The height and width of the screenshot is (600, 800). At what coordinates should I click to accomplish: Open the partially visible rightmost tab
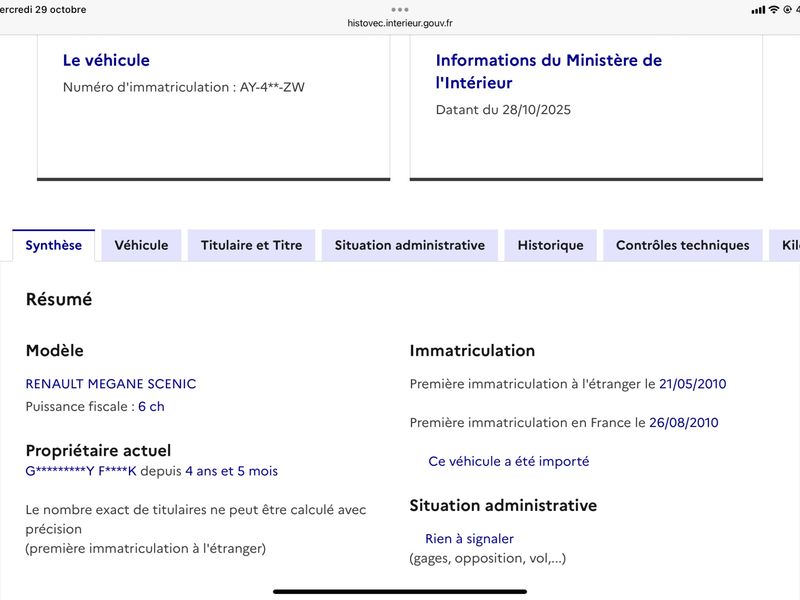point(784,245)
